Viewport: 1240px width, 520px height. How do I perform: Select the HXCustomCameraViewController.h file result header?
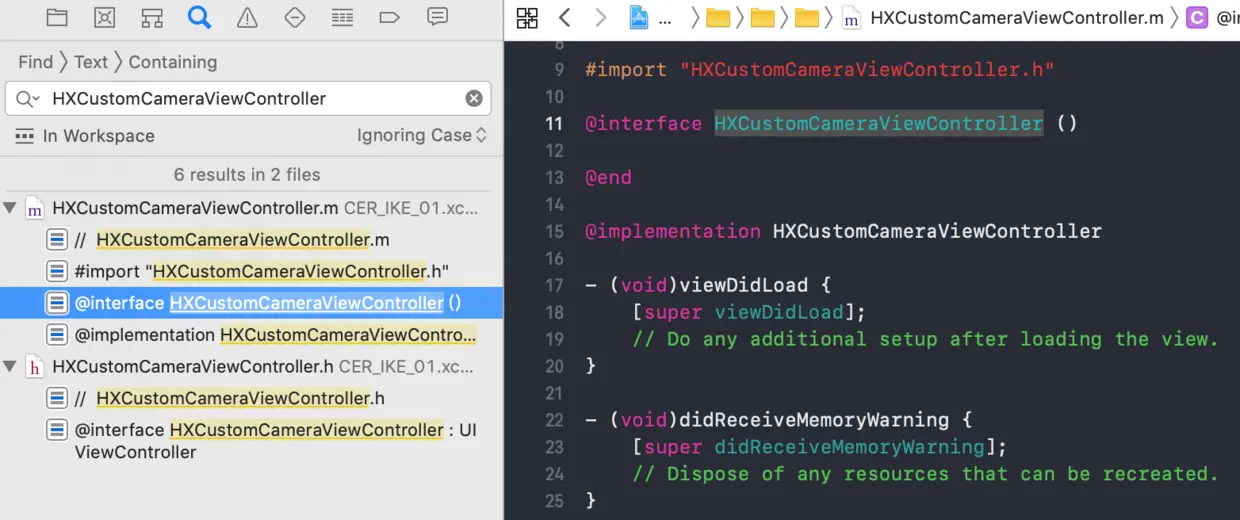click(251, 366)
